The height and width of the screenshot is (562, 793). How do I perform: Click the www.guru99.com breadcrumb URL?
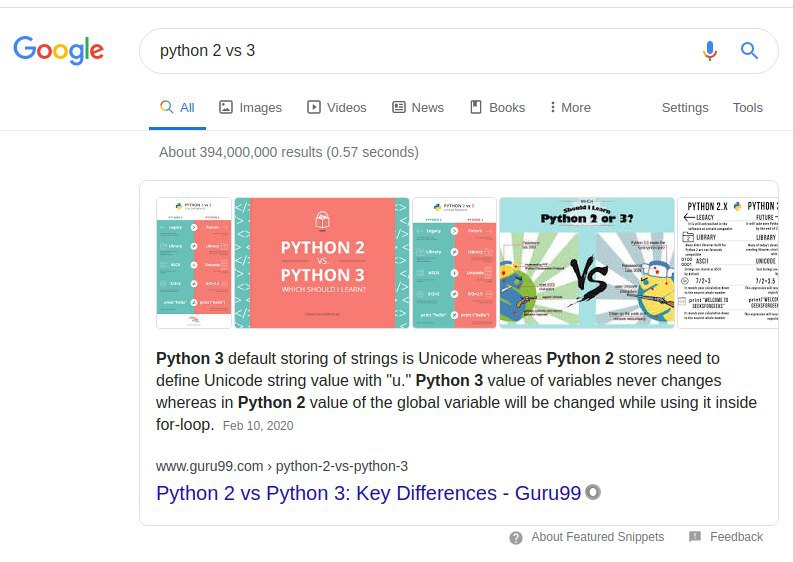(282, 466)
